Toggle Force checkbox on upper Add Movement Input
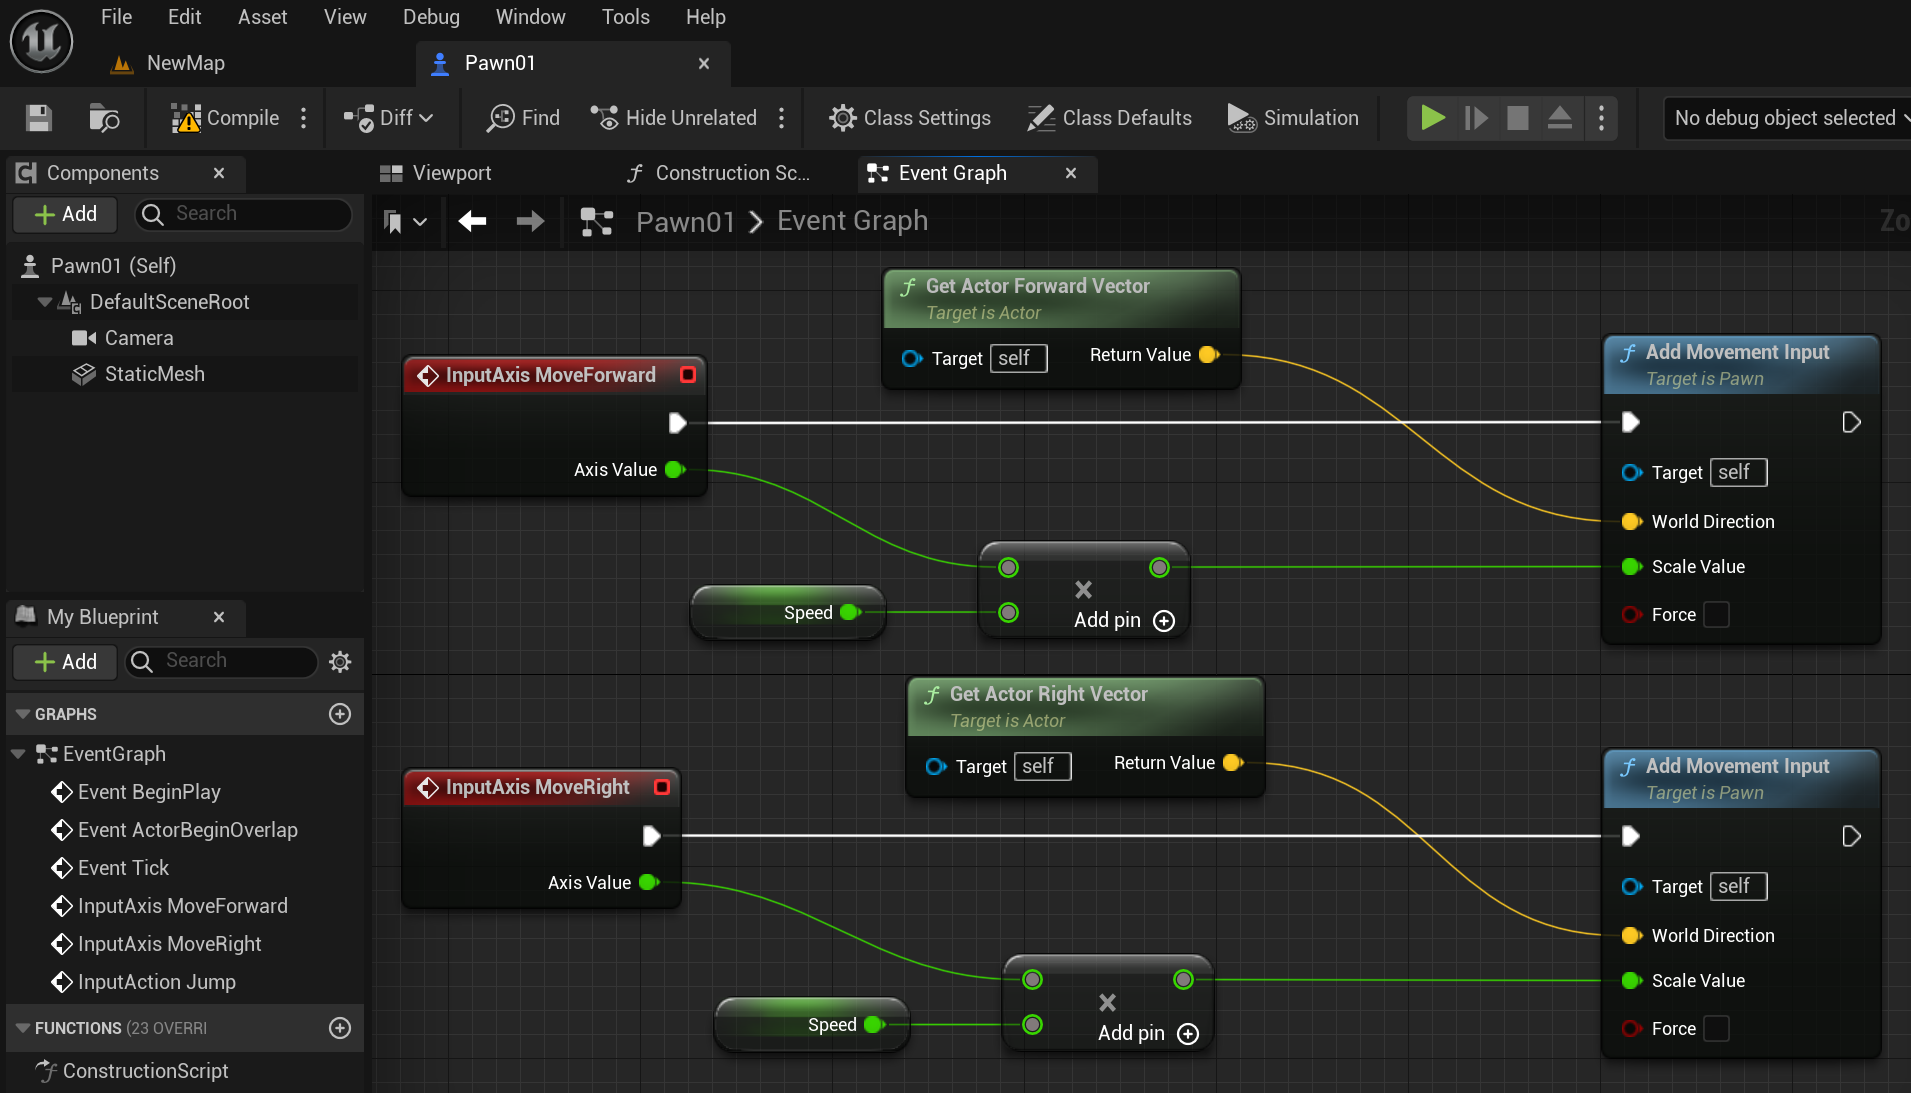Image resolution: width=1911 pixels, height=1093 pixels. pyautogui.click(x=1716, y=614)
